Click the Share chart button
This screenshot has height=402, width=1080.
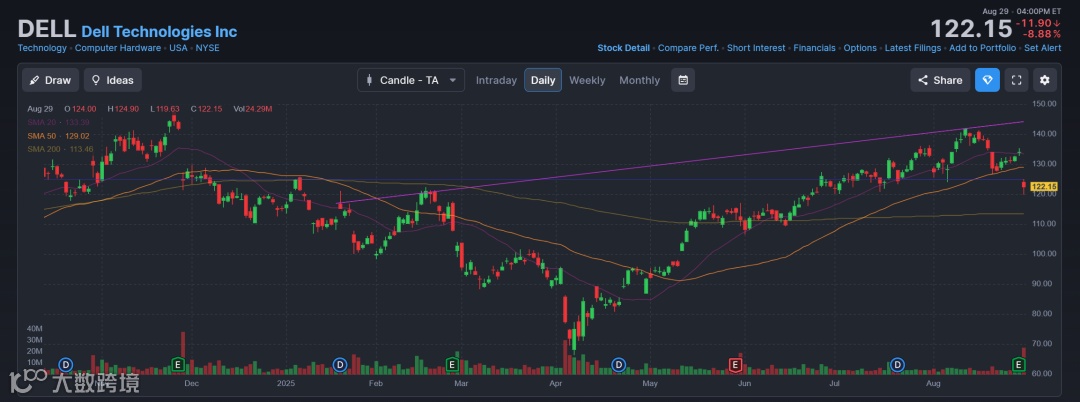[939, 80]
